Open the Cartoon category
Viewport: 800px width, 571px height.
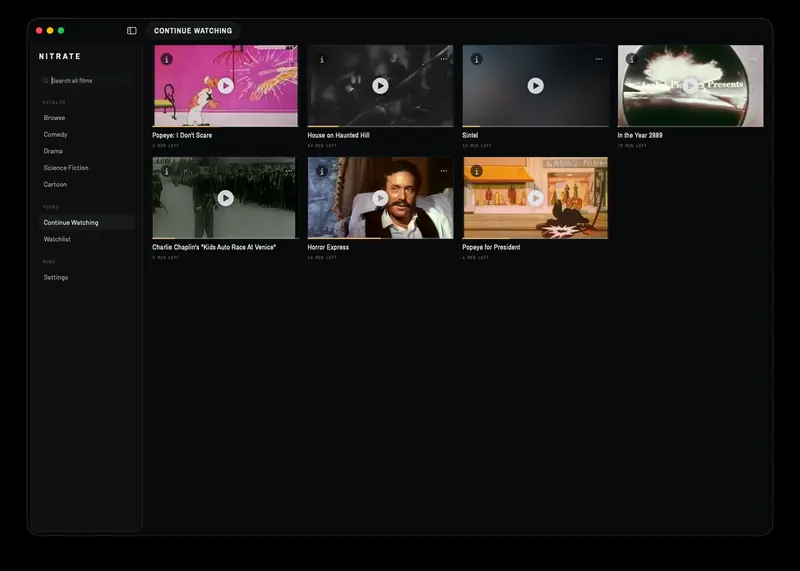(x=86, y=185)
